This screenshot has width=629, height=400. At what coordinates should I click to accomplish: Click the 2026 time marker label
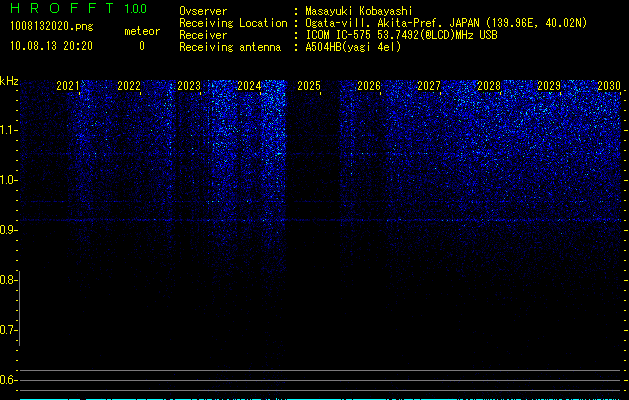[x=369, y=86]
